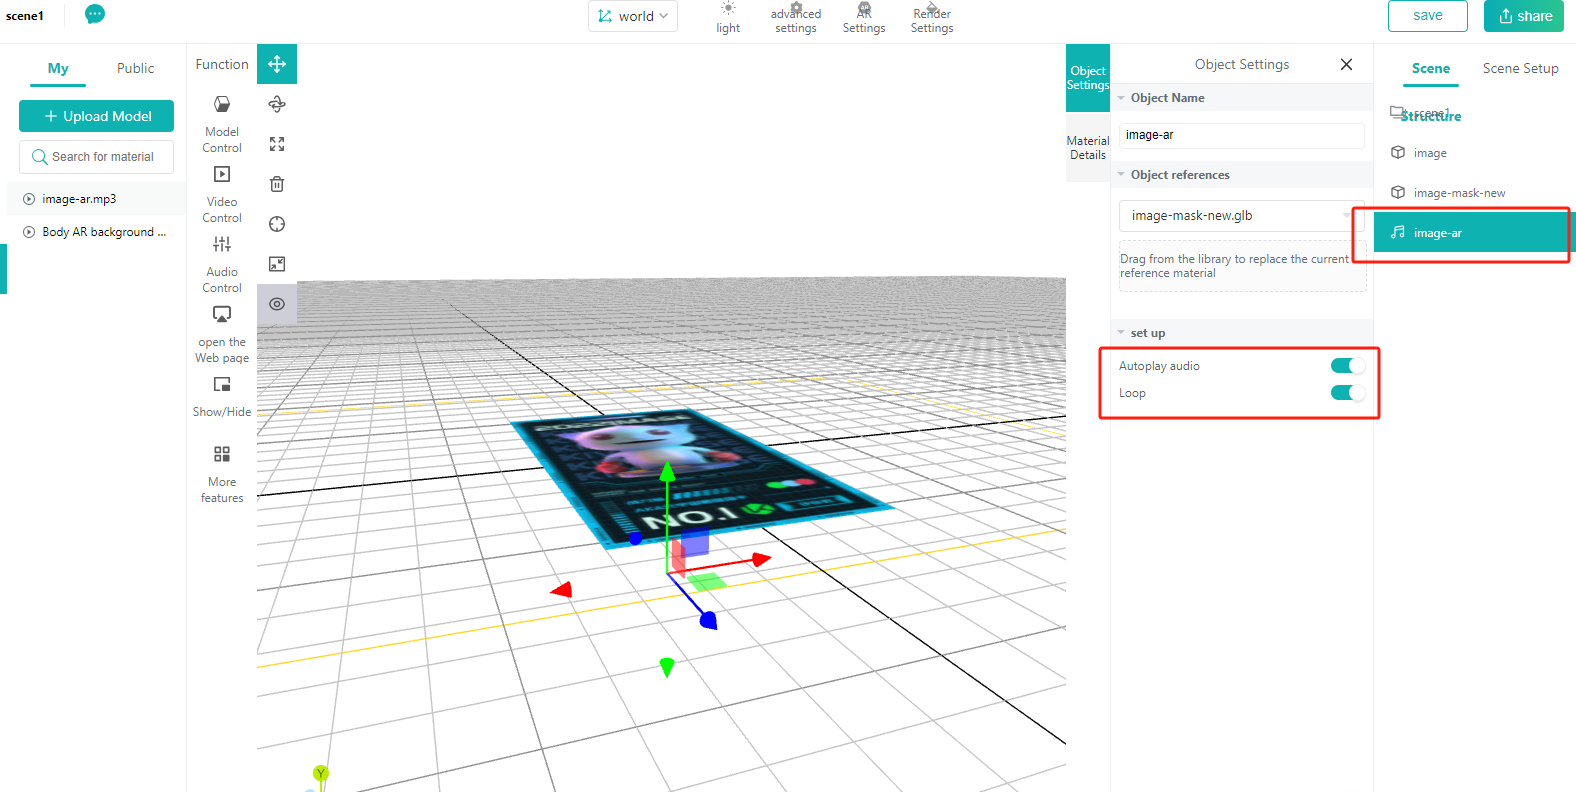Click the focus target crosshair icon
Image resolution: width=1576 pixels, height=792 pixels.
point(277,224)
